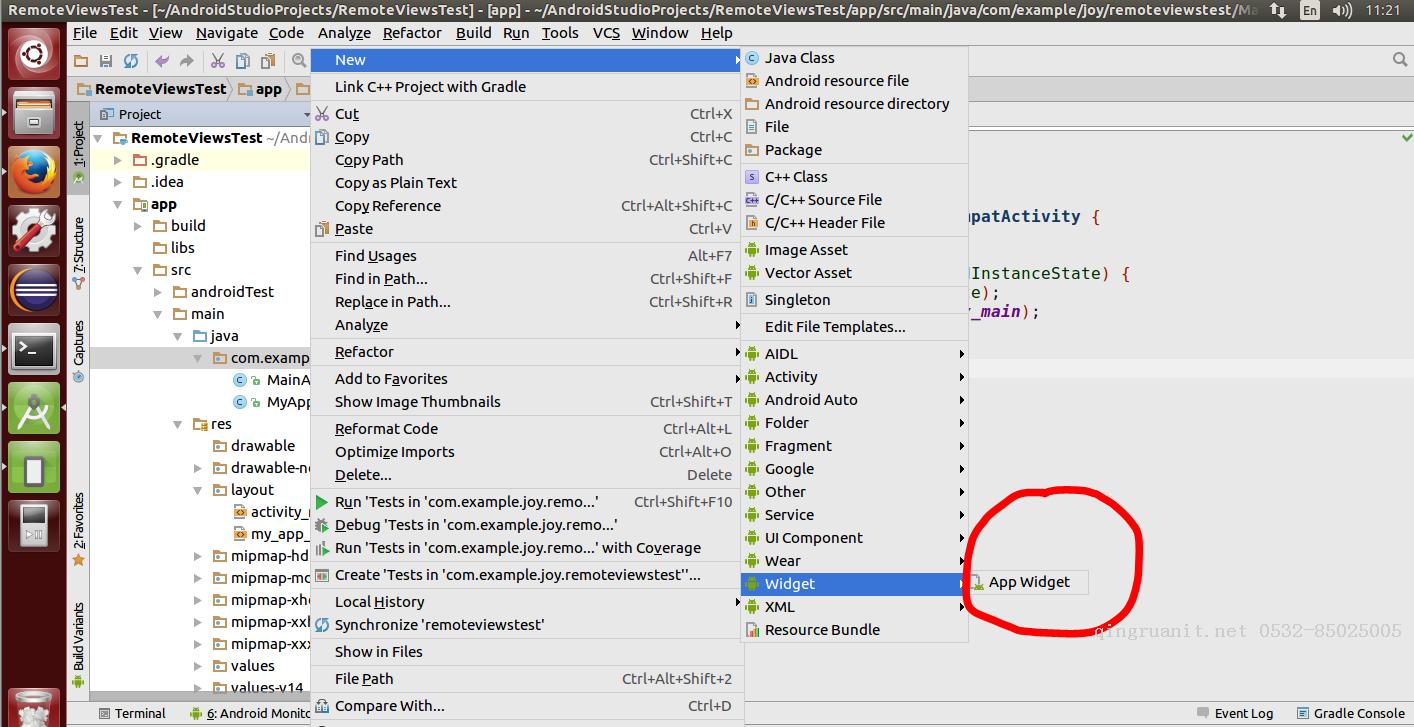
Task: Expand Activity submenu
Action: (x=855, y=377)
